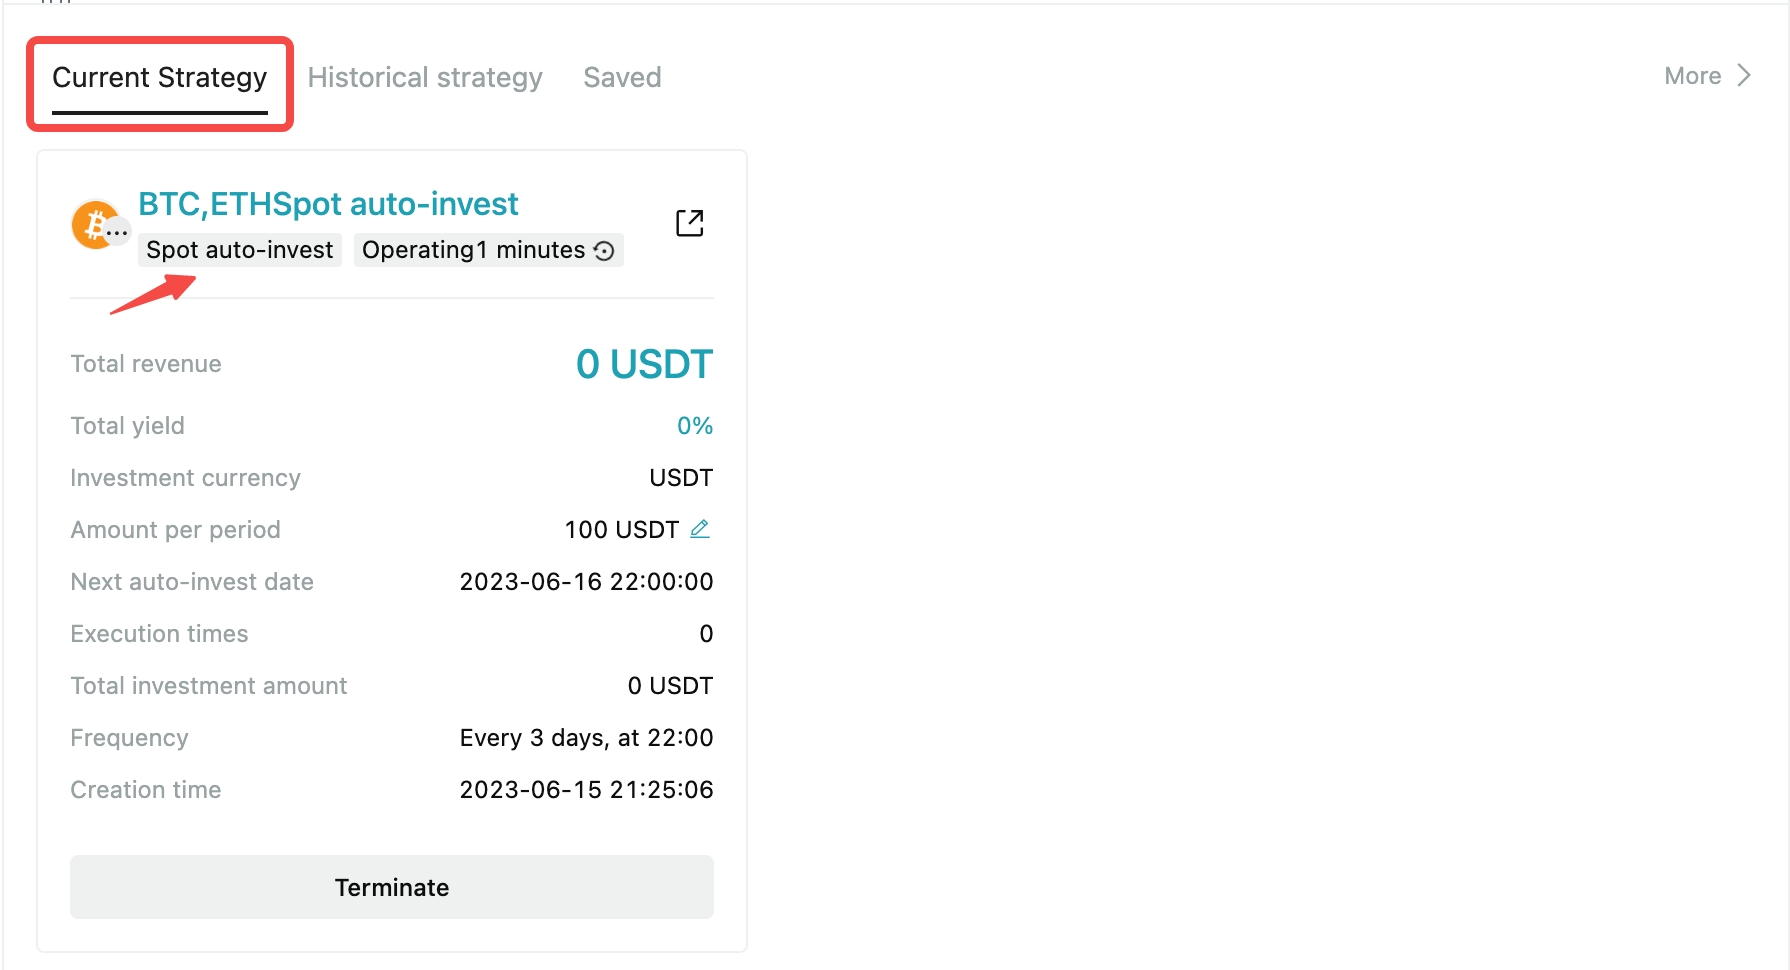The height and width of the screenshot is (970, 1790).
Task: Select the ellipsis overlay on the coin avatar
Action: 117,231
